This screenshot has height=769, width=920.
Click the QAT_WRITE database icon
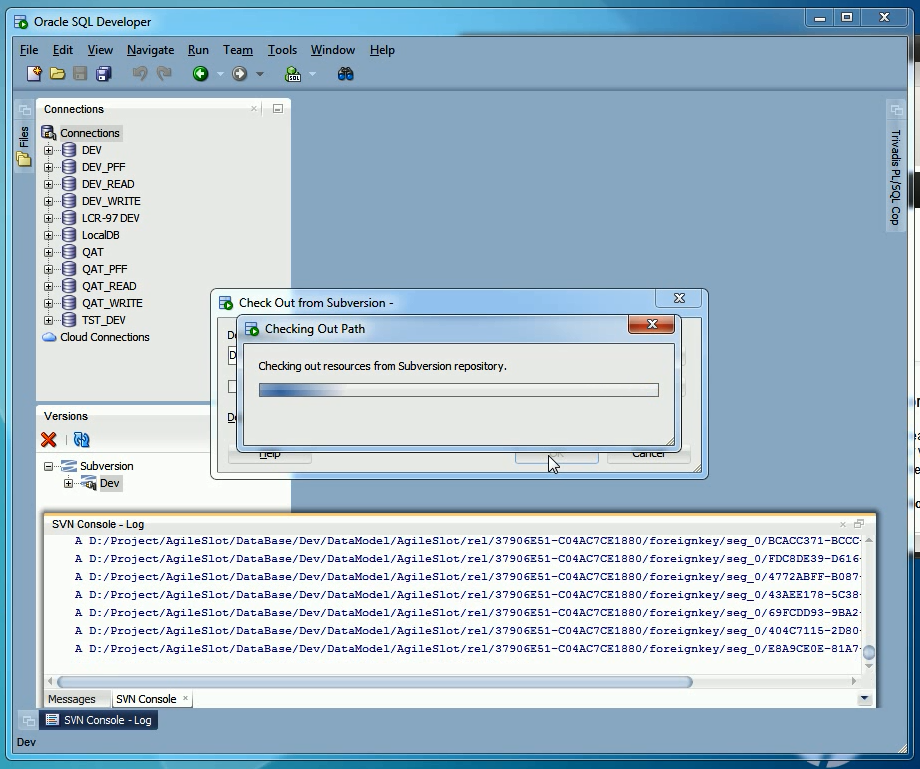pos(69,303)
